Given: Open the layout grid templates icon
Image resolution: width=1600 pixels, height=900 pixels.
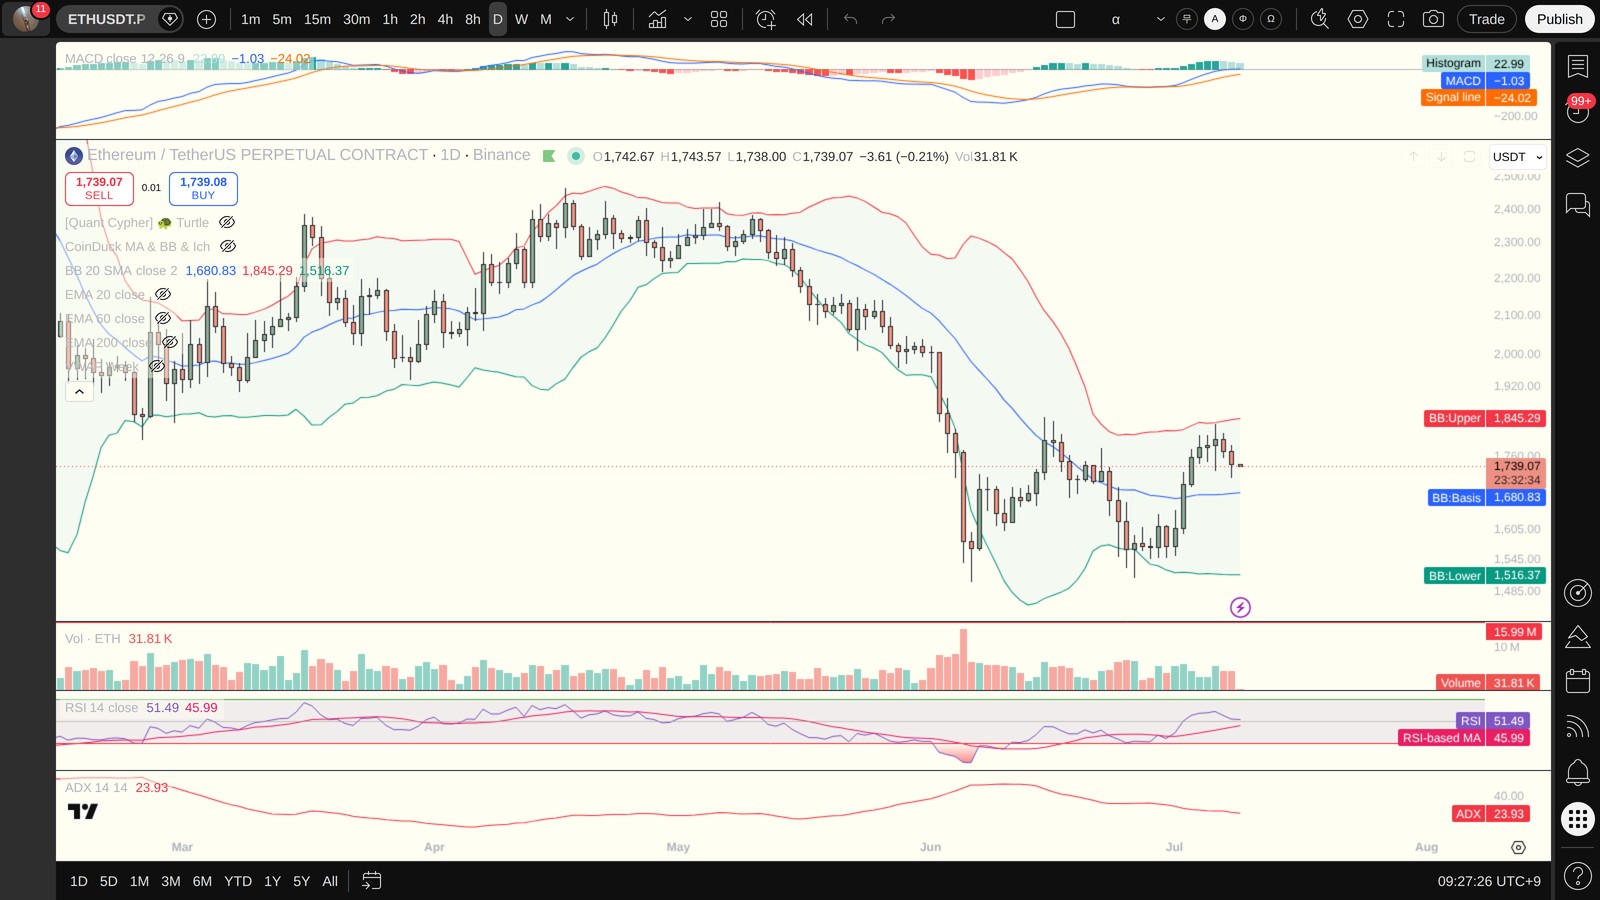Looking at the screenshot, I should (x=719, y=19).
